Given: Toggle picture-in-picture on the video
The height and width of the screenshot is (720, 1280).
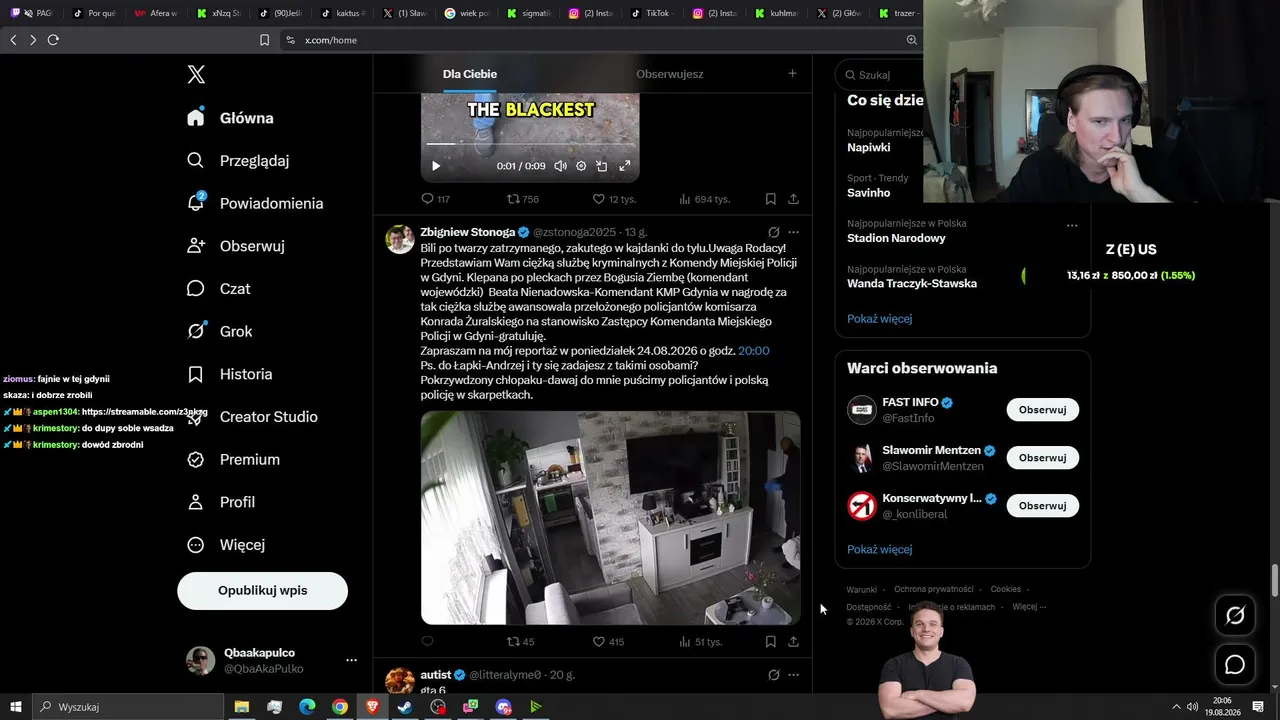Looking at the screenshot, I should click(602, 166).
